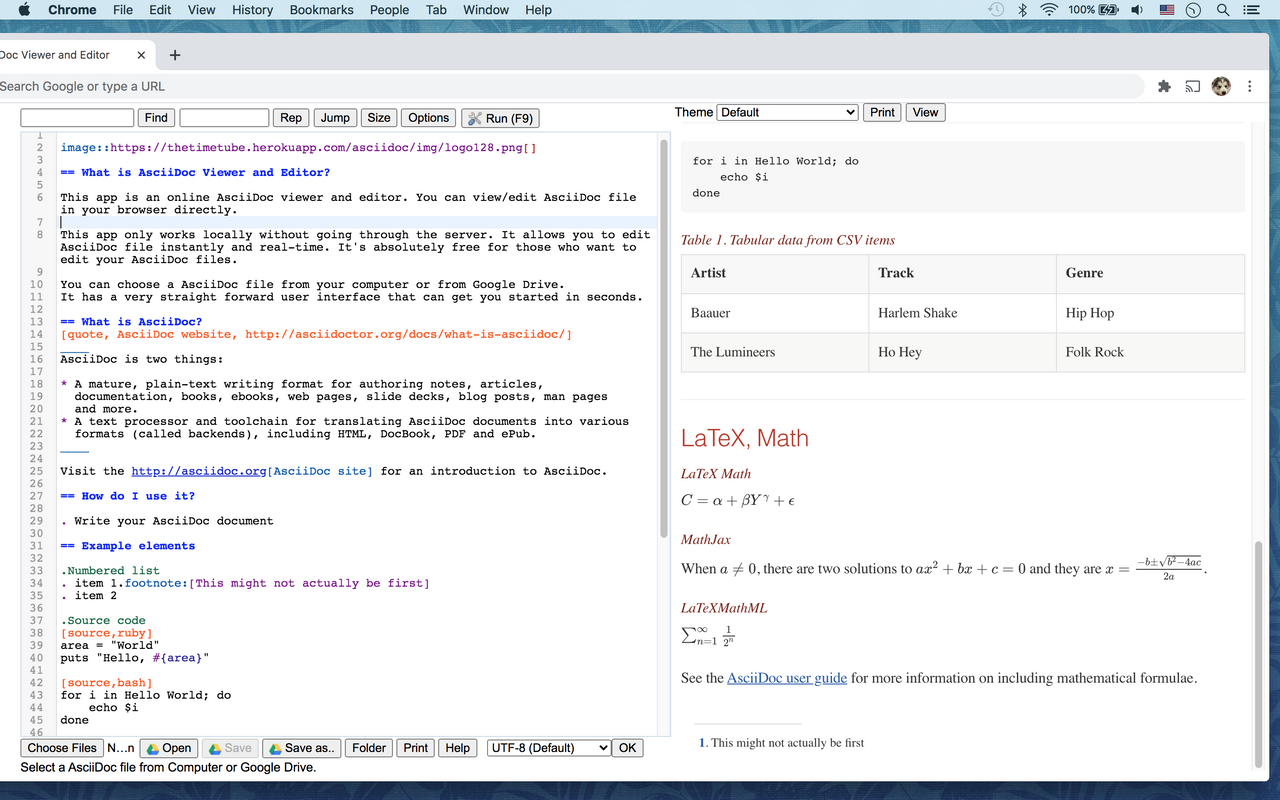Click Choose Files button
This screenshot has width=1280, height=800.
(x=62, y=748)
